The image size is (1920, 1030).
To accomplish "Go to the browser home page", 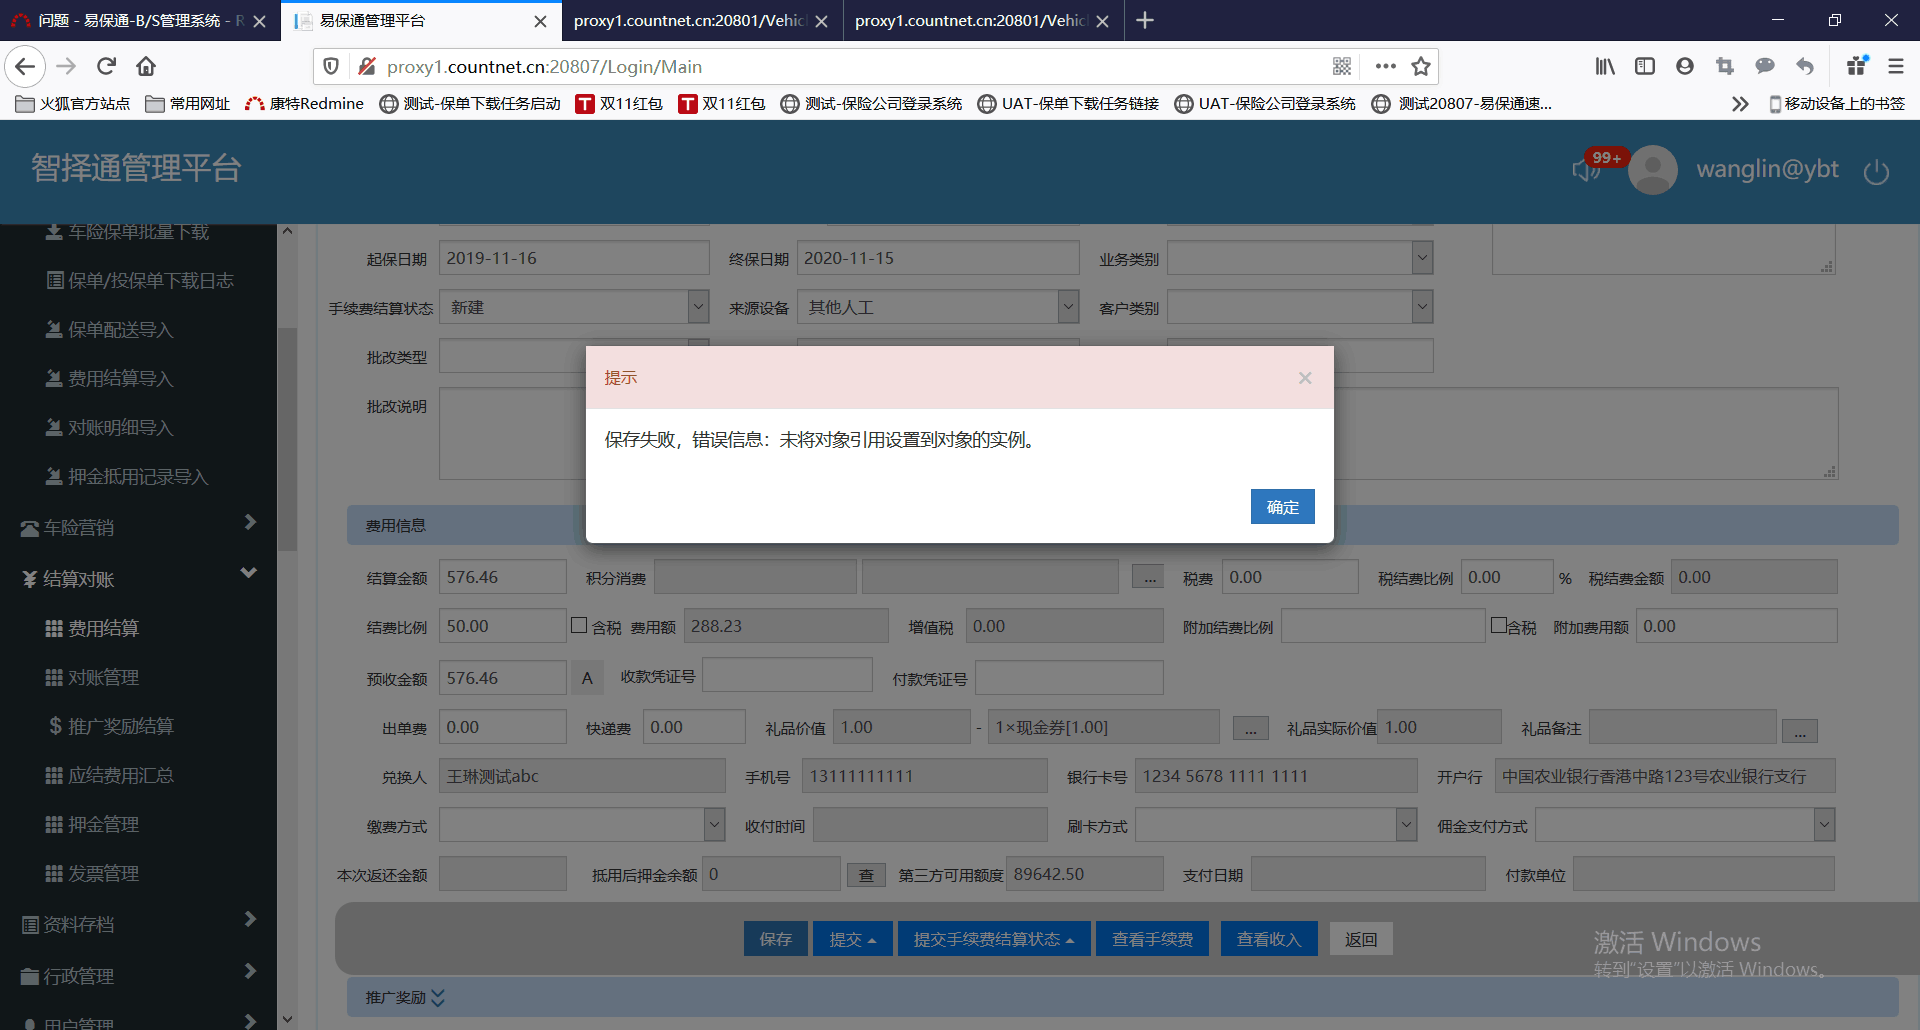I will 146,67.
